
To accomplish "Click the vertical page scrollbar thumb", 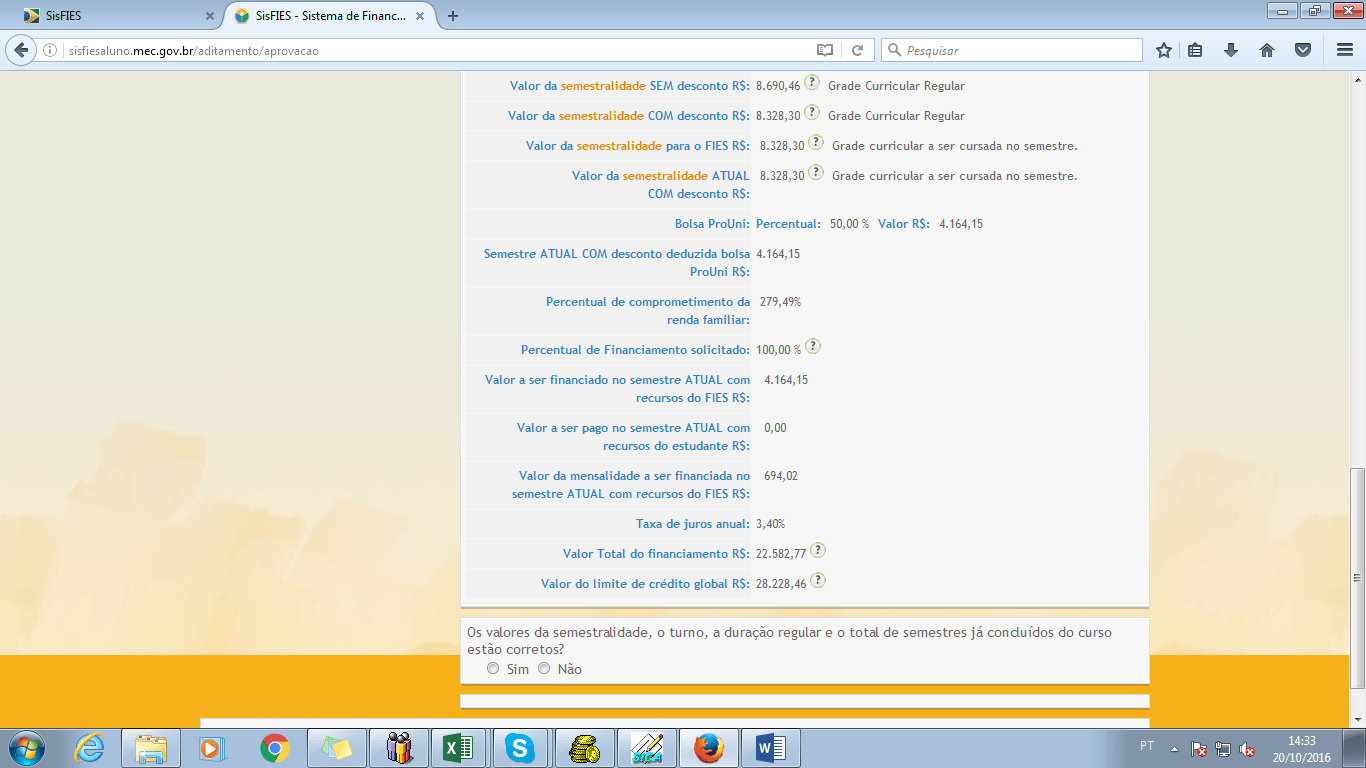I will coord(1357,578).
